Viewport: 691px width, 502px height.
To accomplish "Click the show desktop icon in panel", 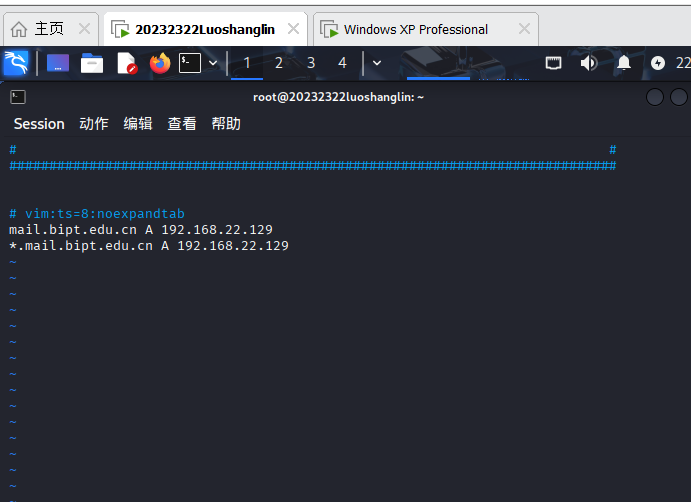I will point(58,63).
